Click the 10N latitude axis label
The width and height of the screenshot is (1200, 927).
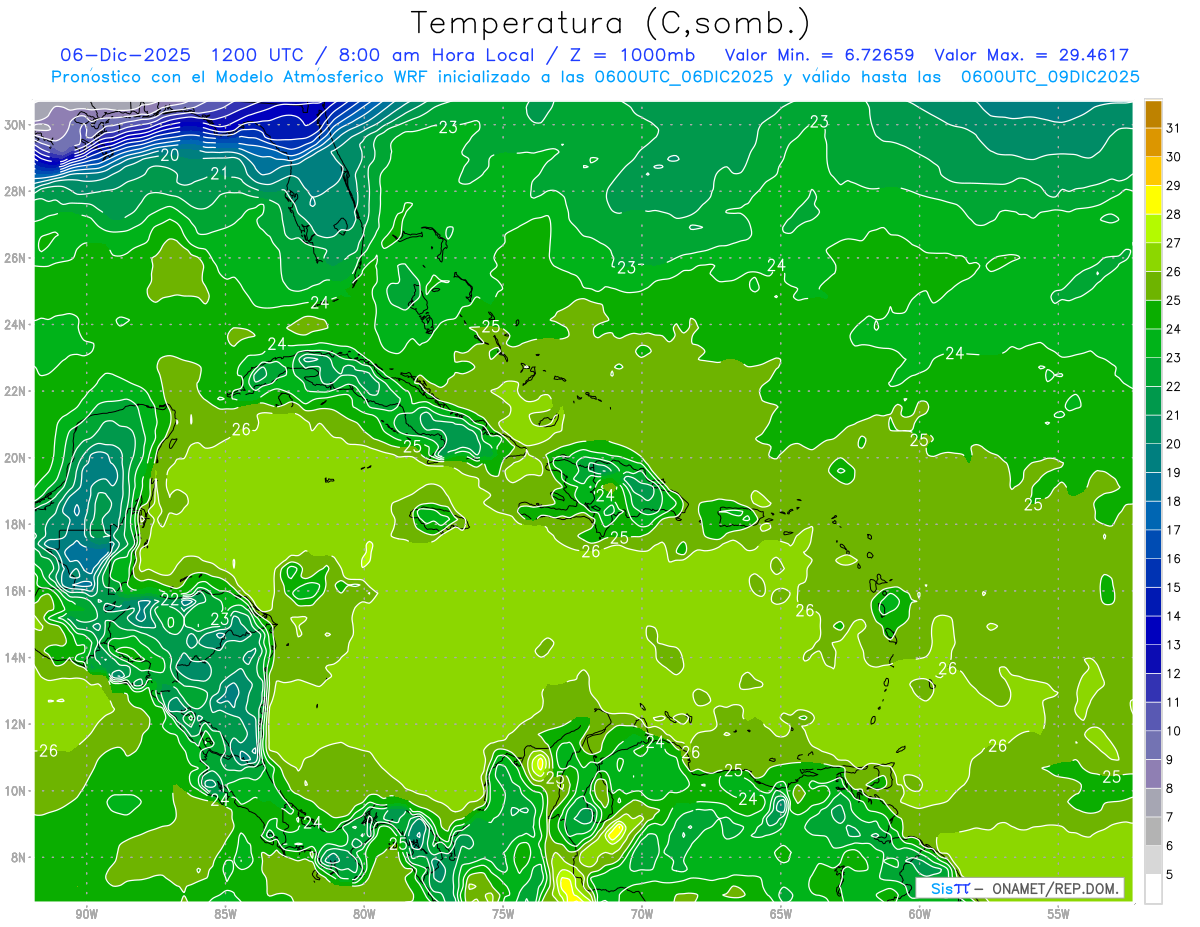tap(17, 791)
